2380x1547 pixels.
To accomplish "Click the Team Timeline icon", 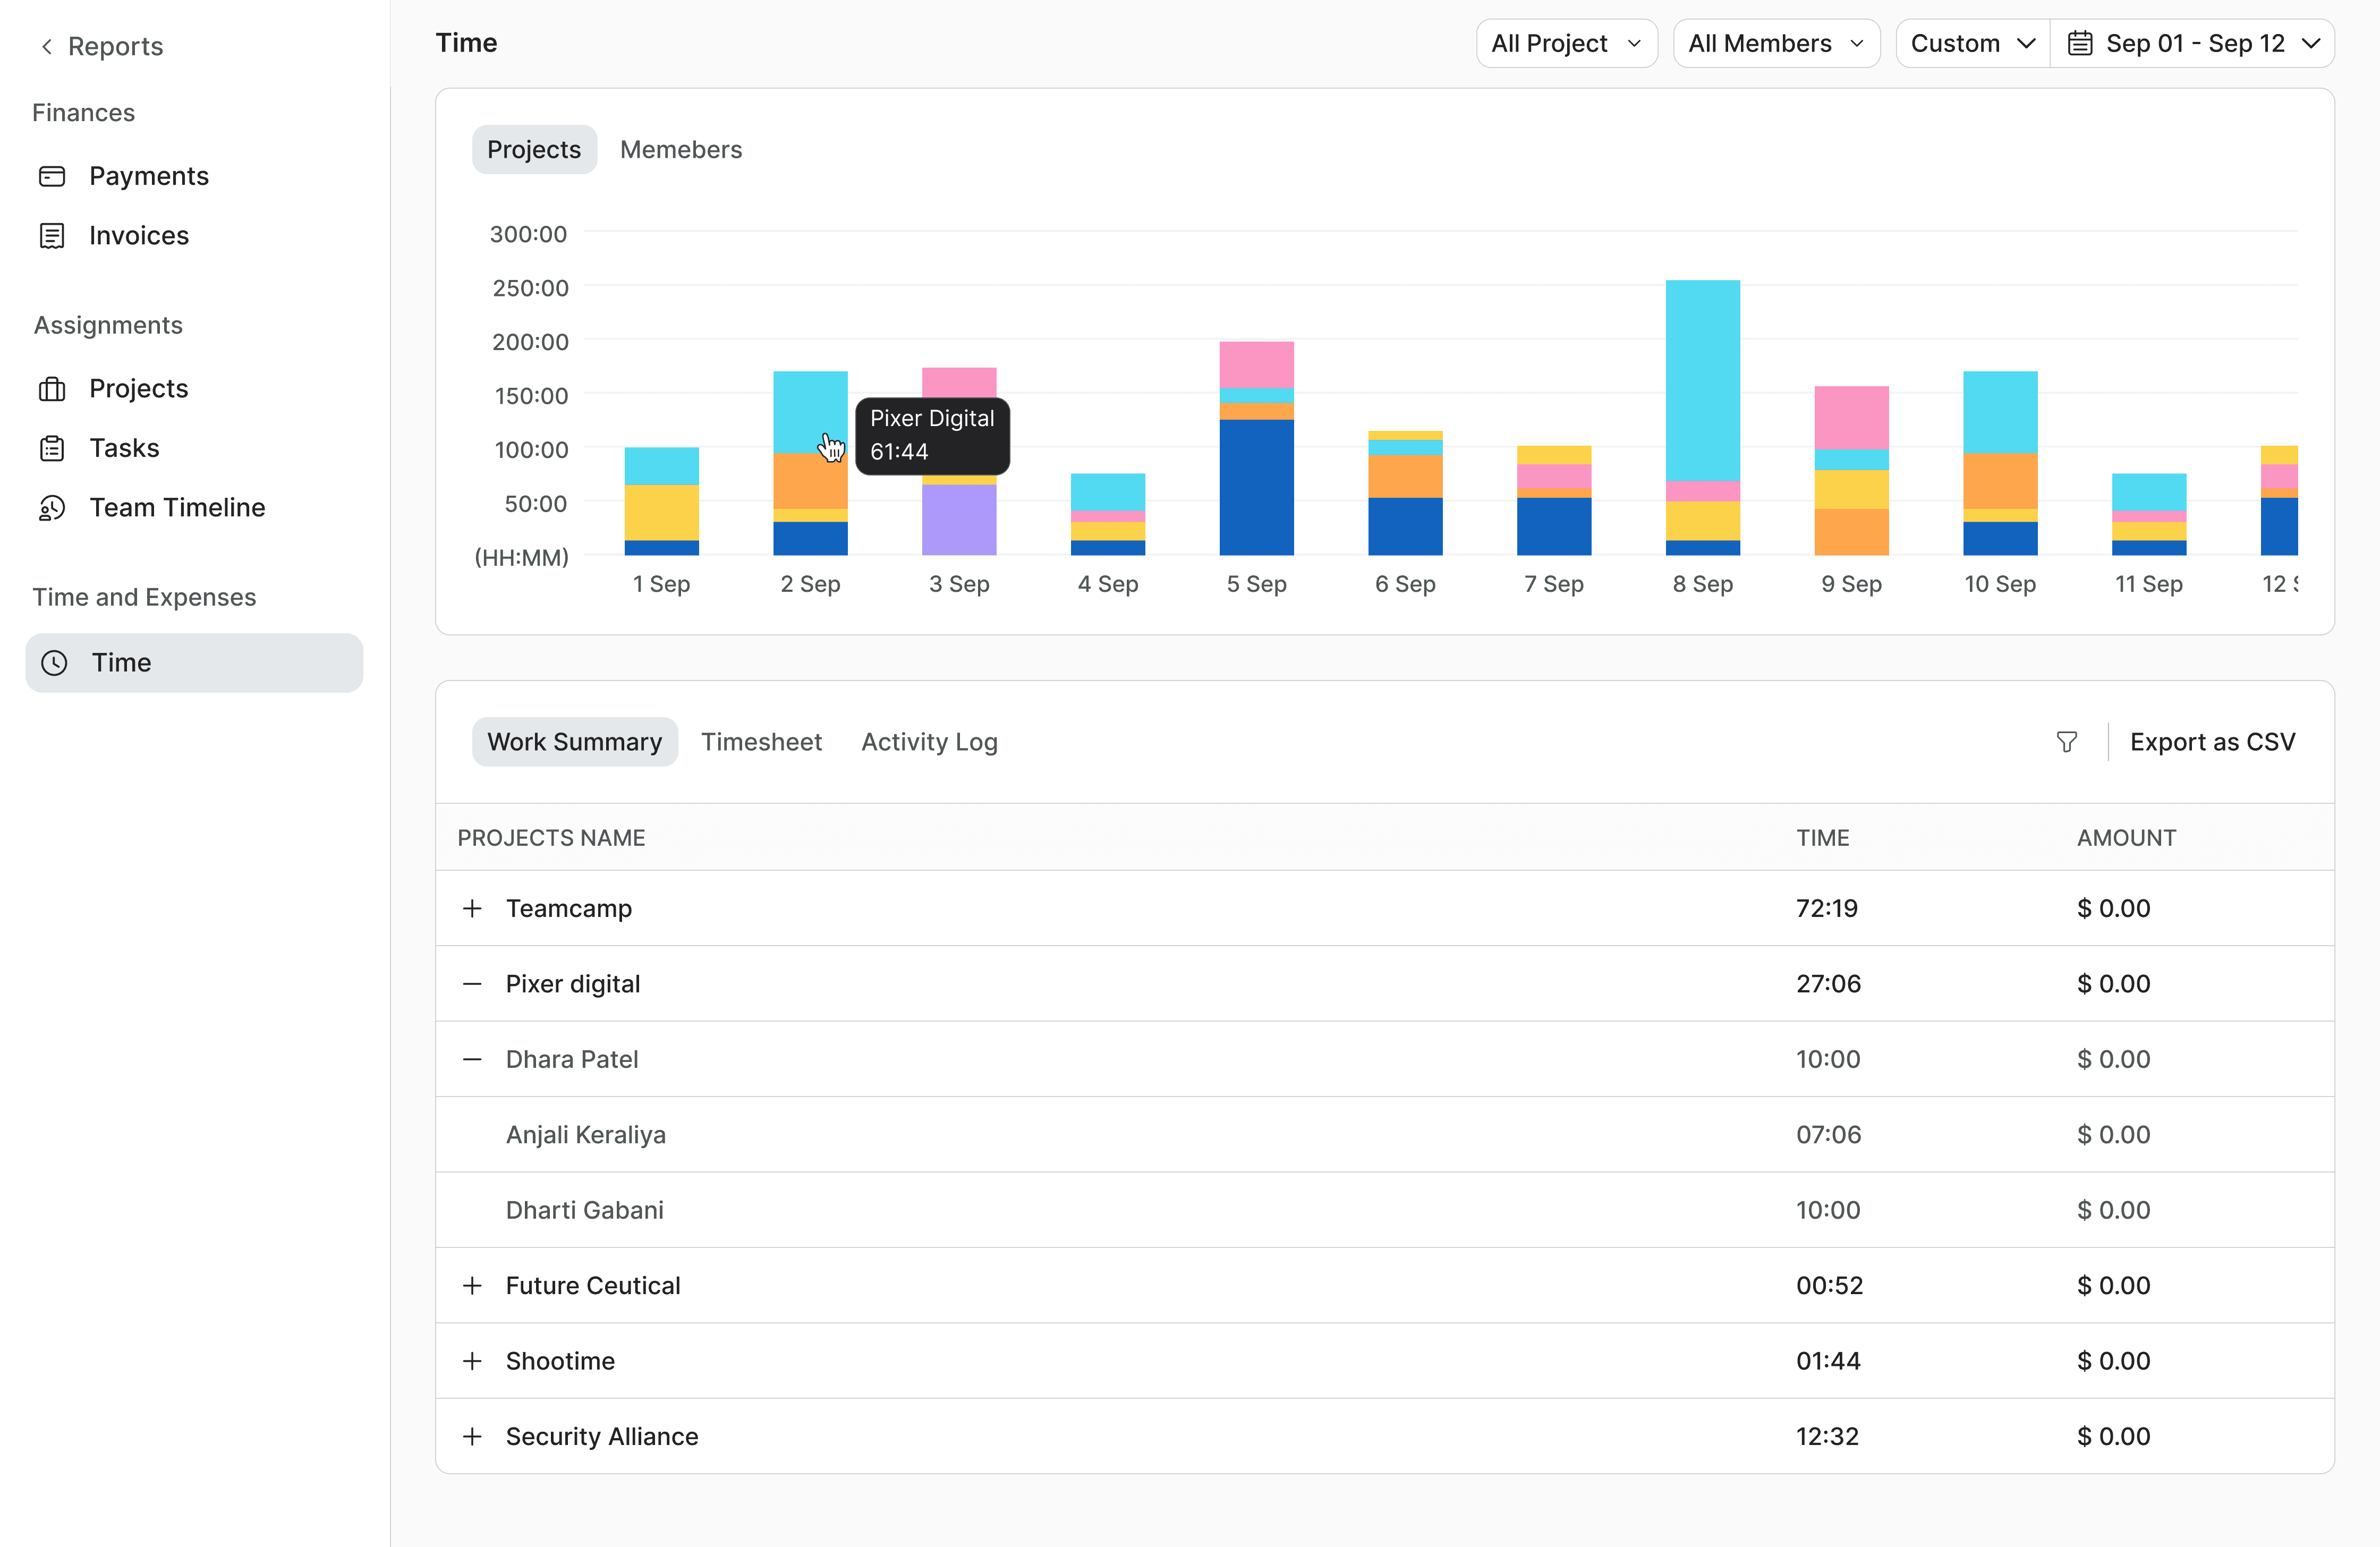I will [52, 508].
